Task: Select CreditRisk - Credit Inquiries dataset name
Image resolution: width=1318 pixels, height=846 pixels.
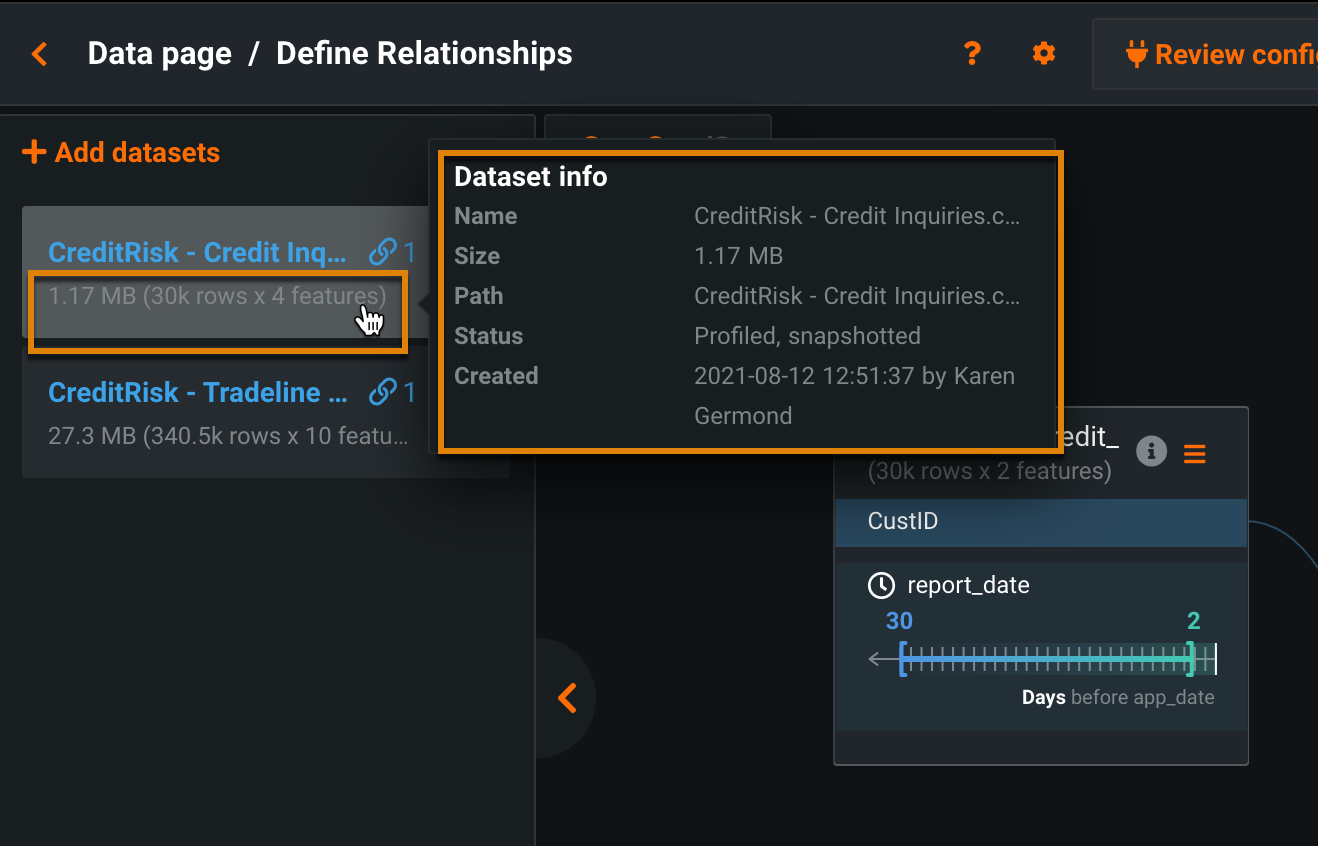Action: [x=198, y=253]
